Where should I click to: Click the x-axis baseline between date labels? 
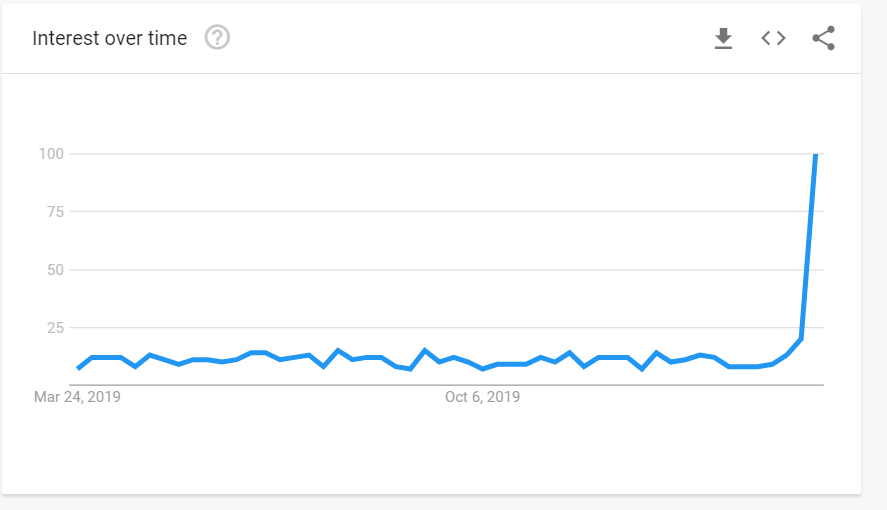pyautogui.click(x=280, y=384)
